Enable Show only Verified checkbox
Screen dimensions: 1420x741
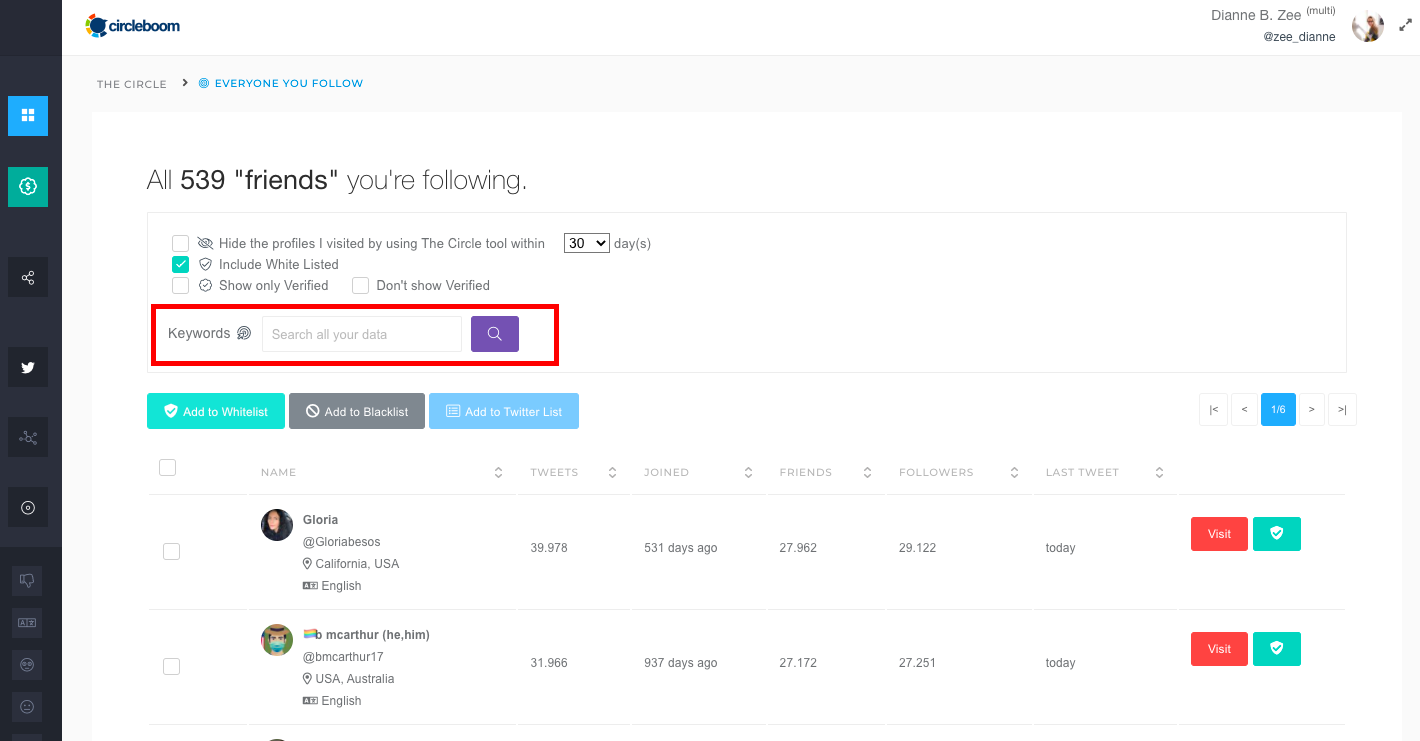(180, 285)
